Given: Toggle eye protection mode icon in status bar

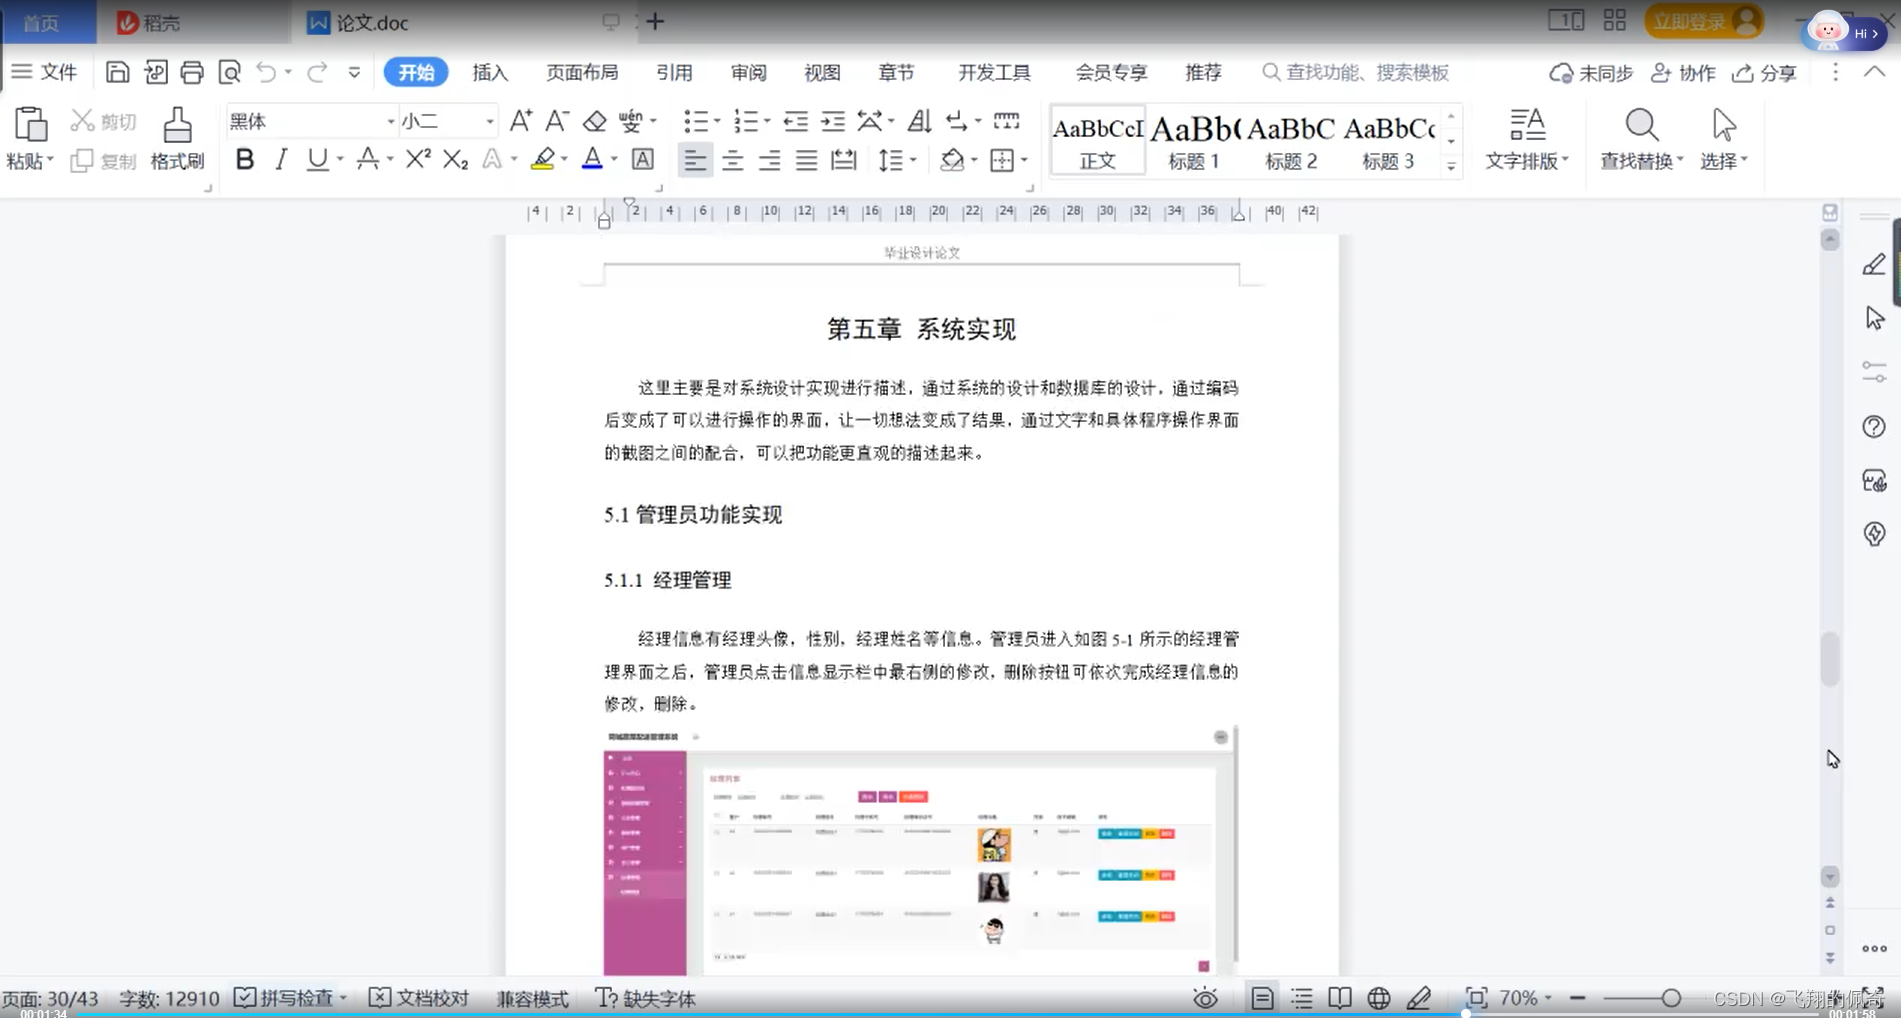Looking at the screenshot, I should [1205, 998].
